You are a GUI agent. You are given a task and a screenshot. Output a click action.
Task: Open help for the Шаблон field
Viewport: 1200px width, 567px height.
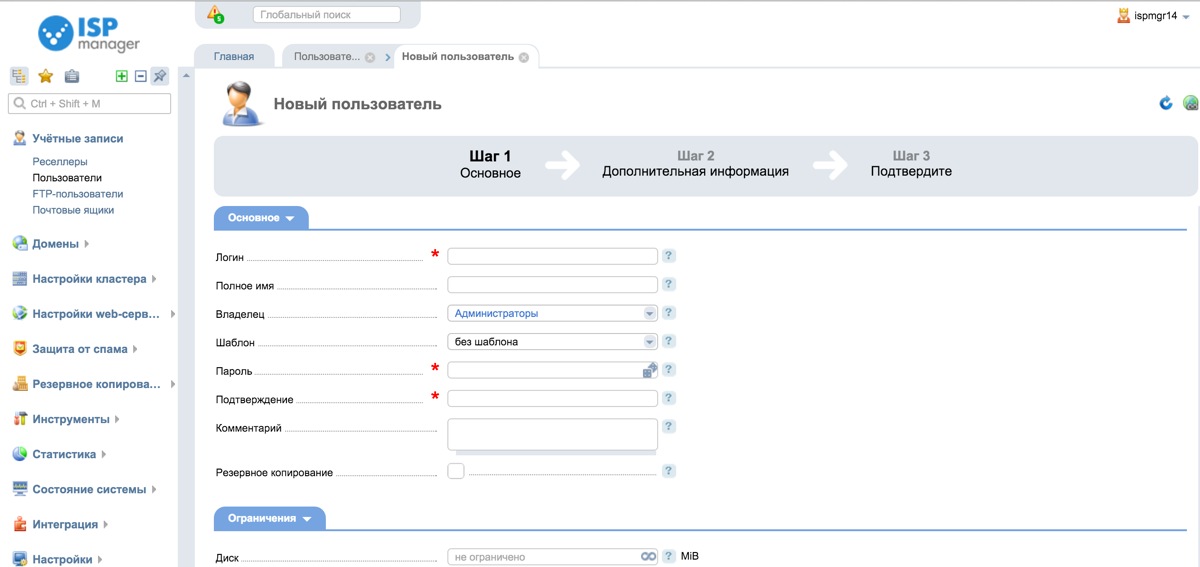click(x=669, y=341)
